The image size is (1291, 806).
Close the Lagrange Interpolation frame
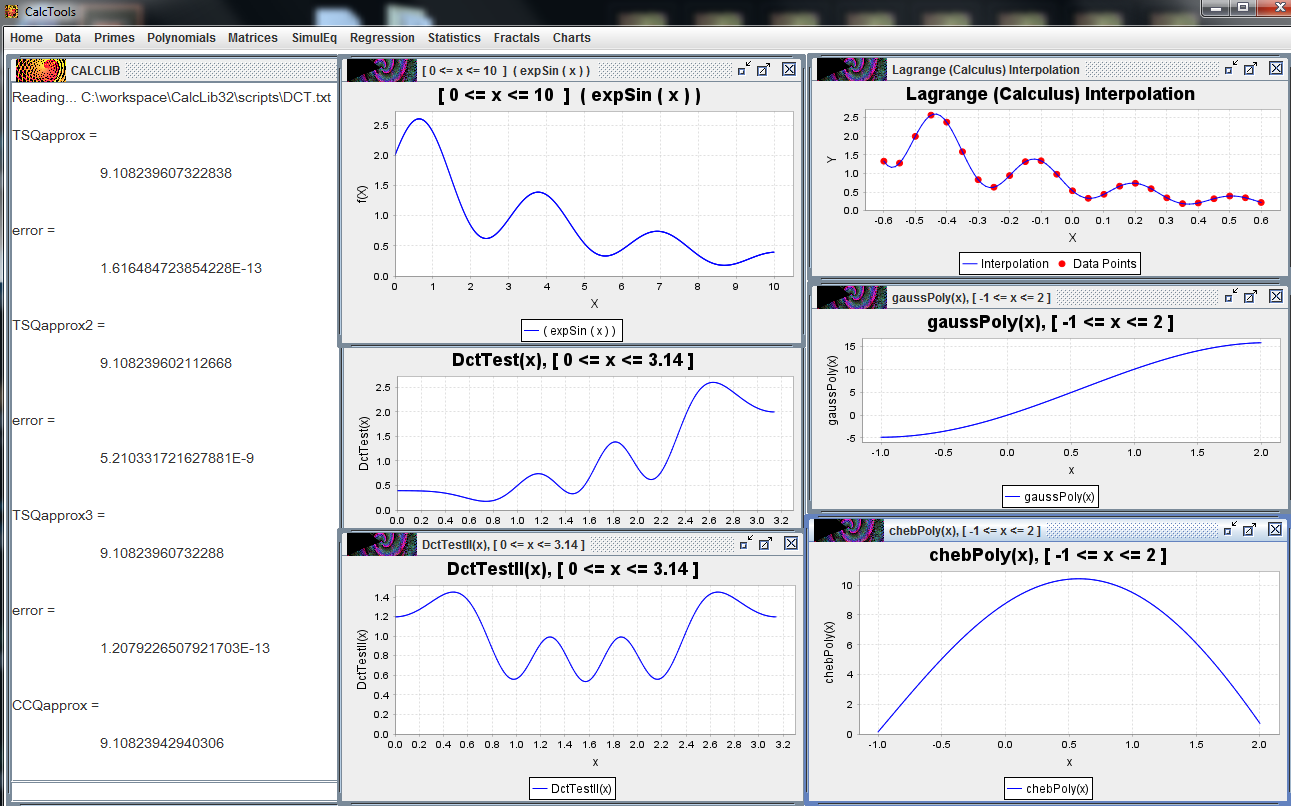pyautogui.click(x=1276, y=68)
